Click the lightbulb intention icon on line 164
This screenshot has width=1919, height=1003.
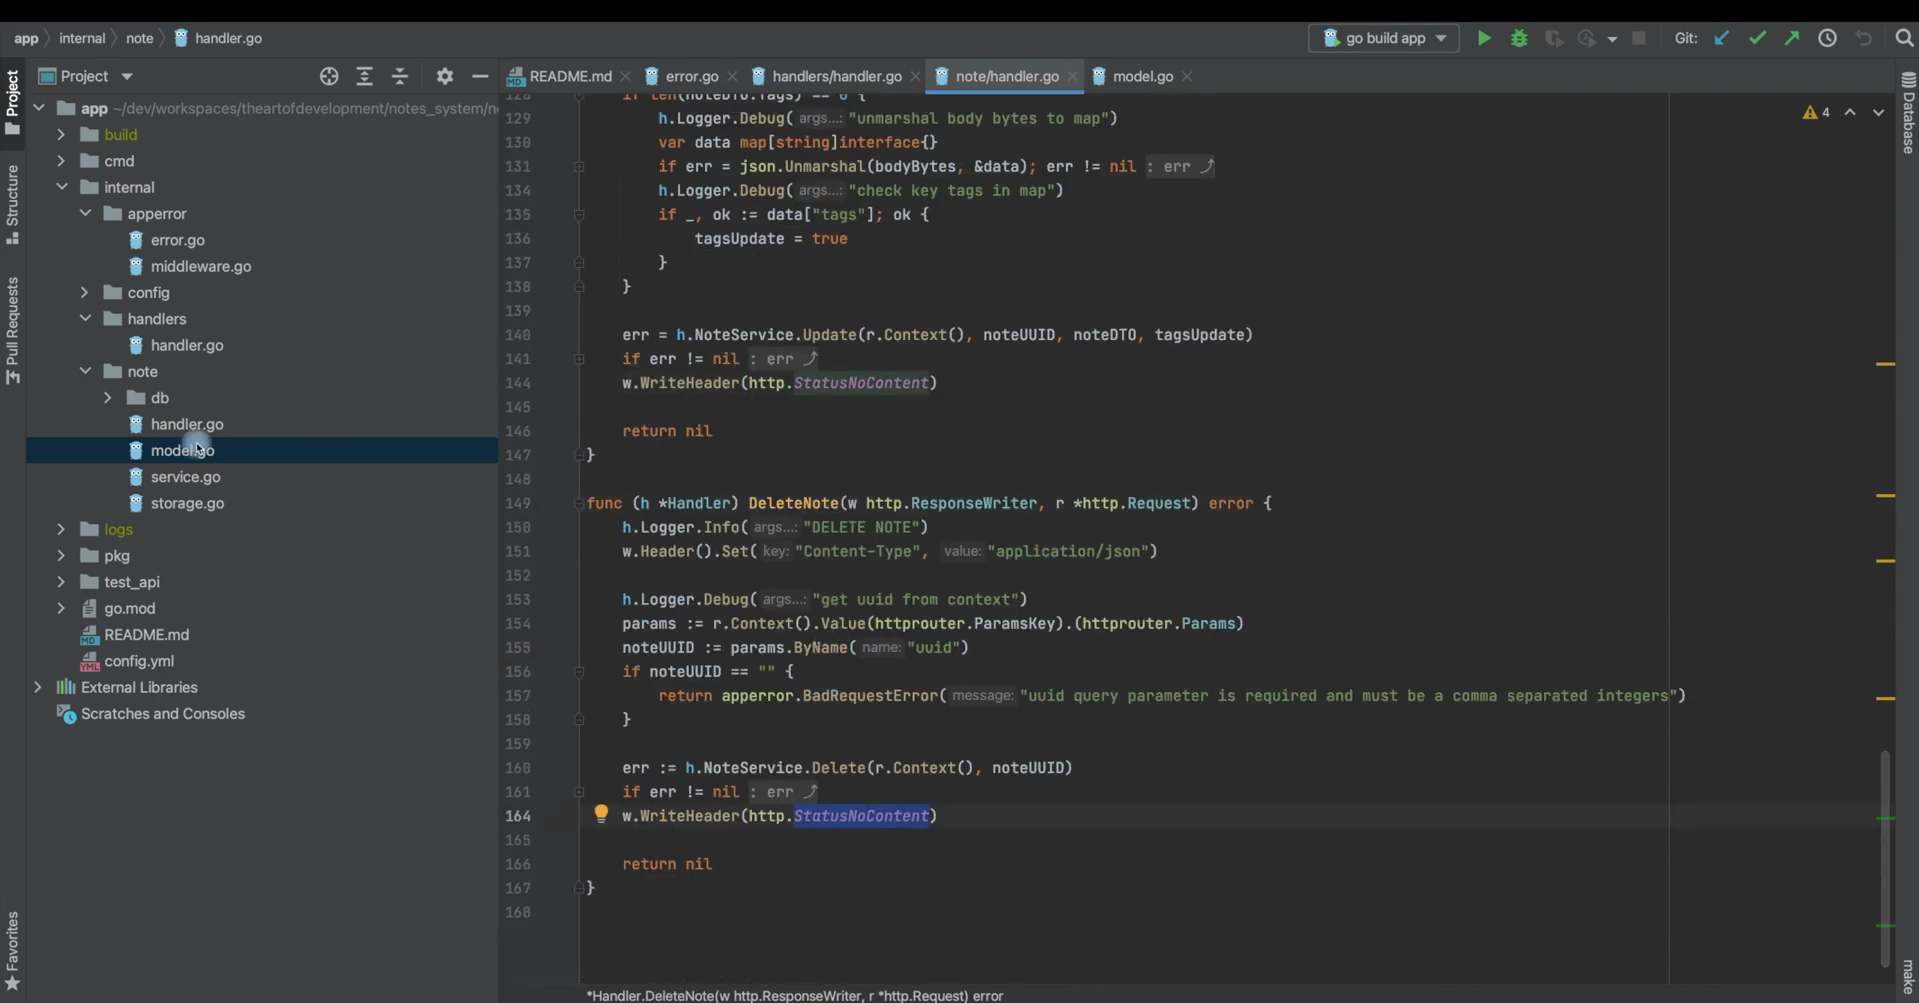[601, 814]
